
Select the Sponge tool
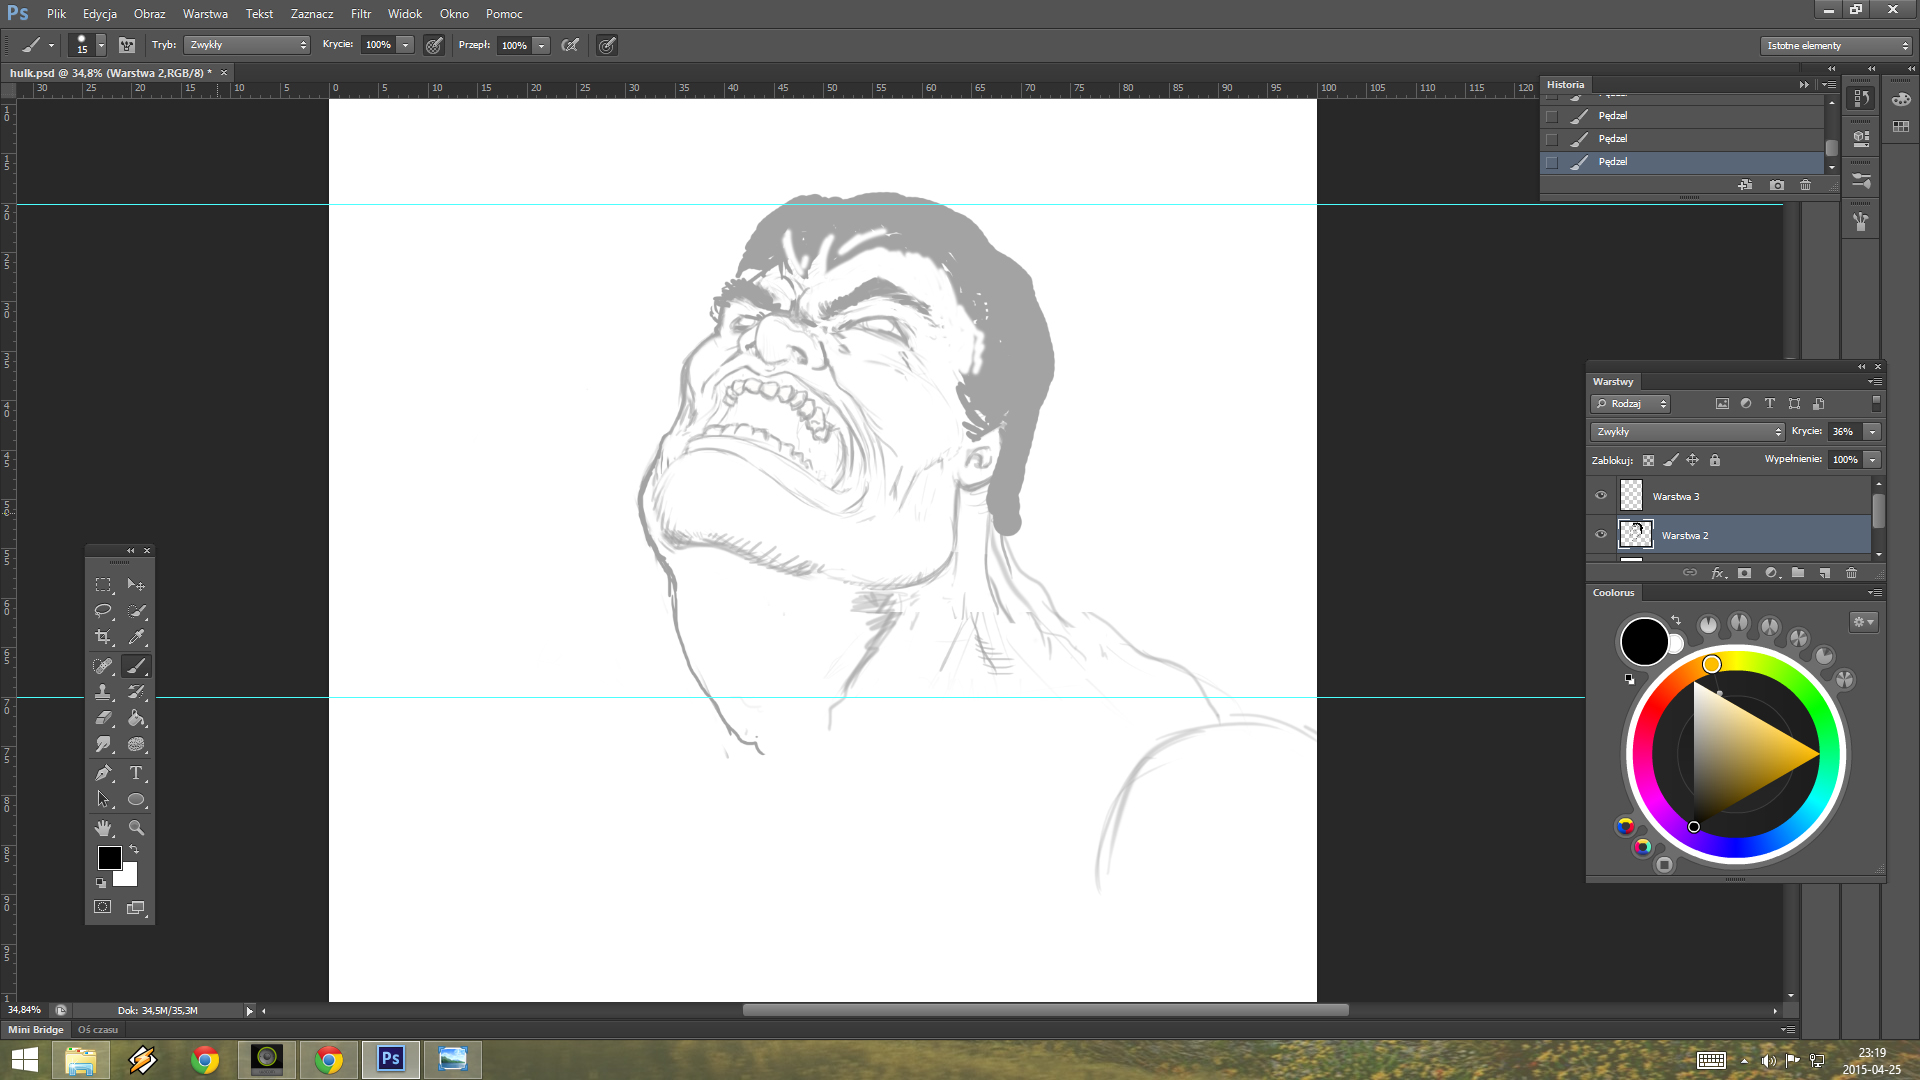136,744
